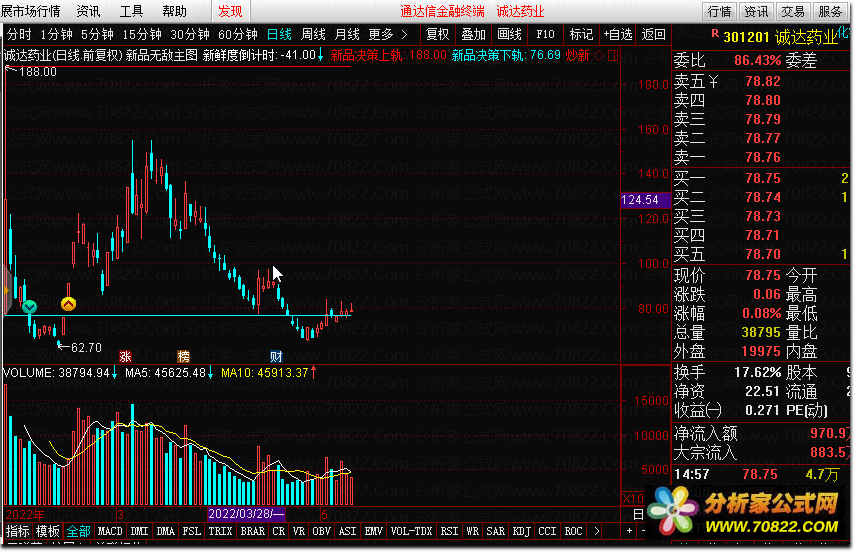This screenshot has width=856, height=552.
Task: Add stock via +自选
Action: pyautogui.click(x=617, y=34)
